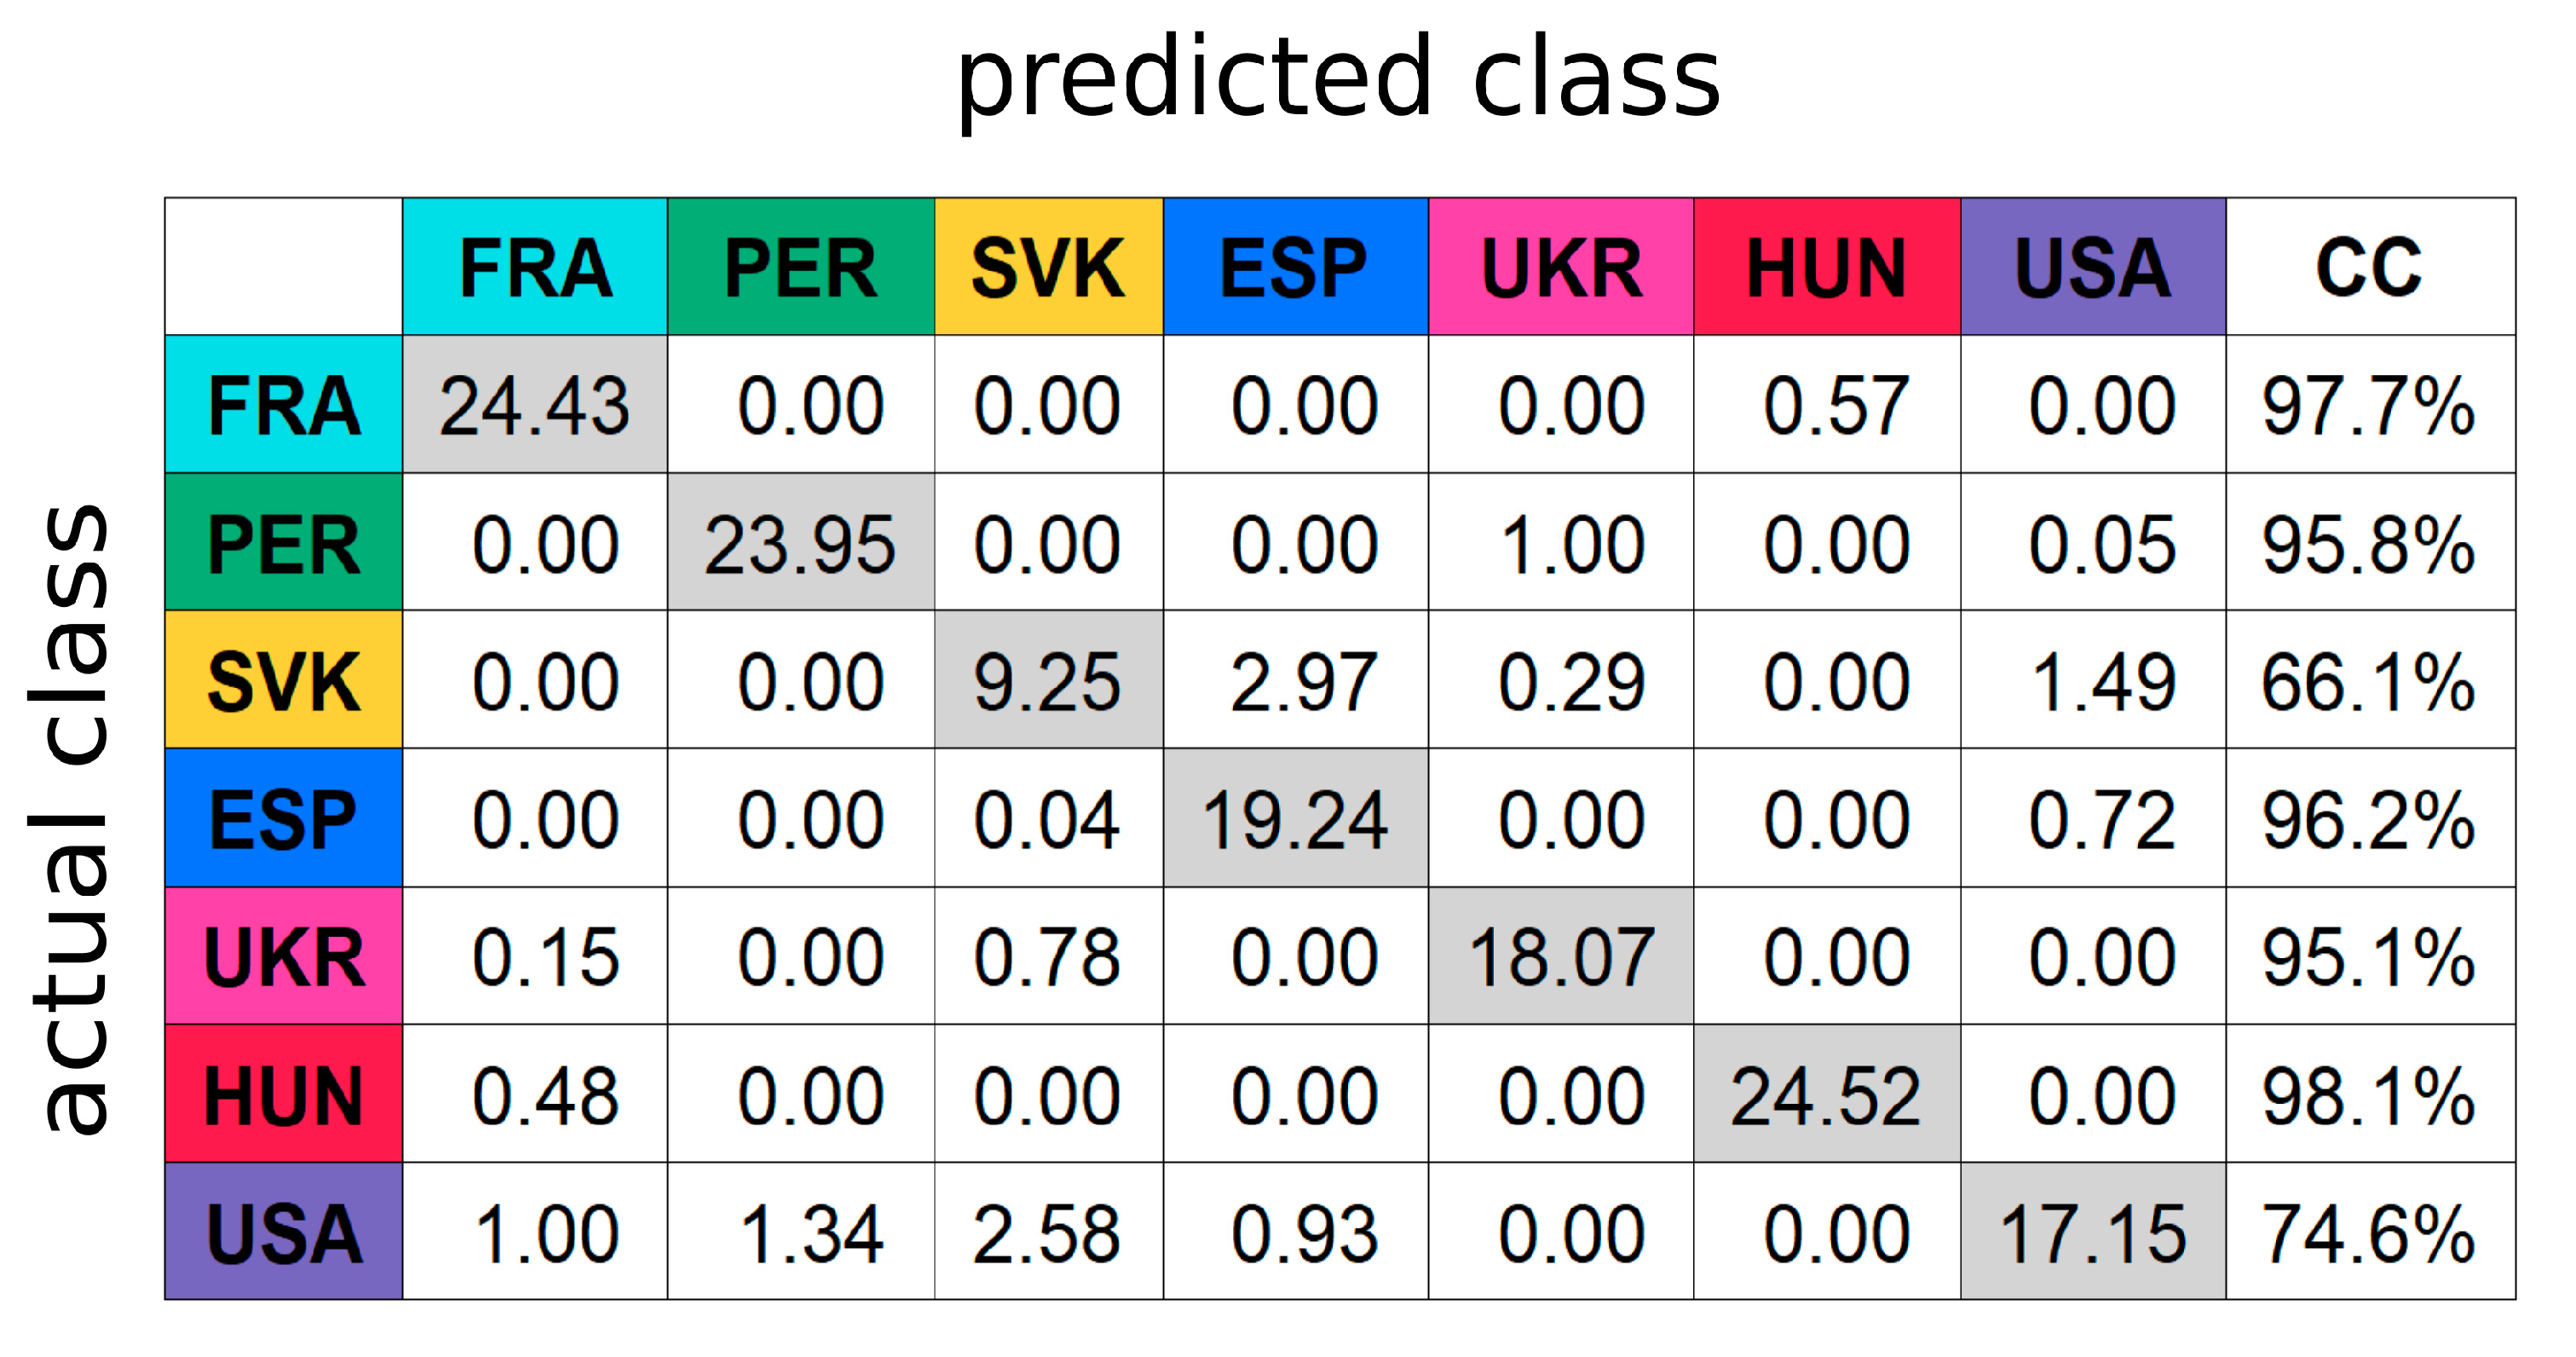2576x1357 pixels.
Task: Click the "actual class" axis label
Action: (x=70, y=818)
